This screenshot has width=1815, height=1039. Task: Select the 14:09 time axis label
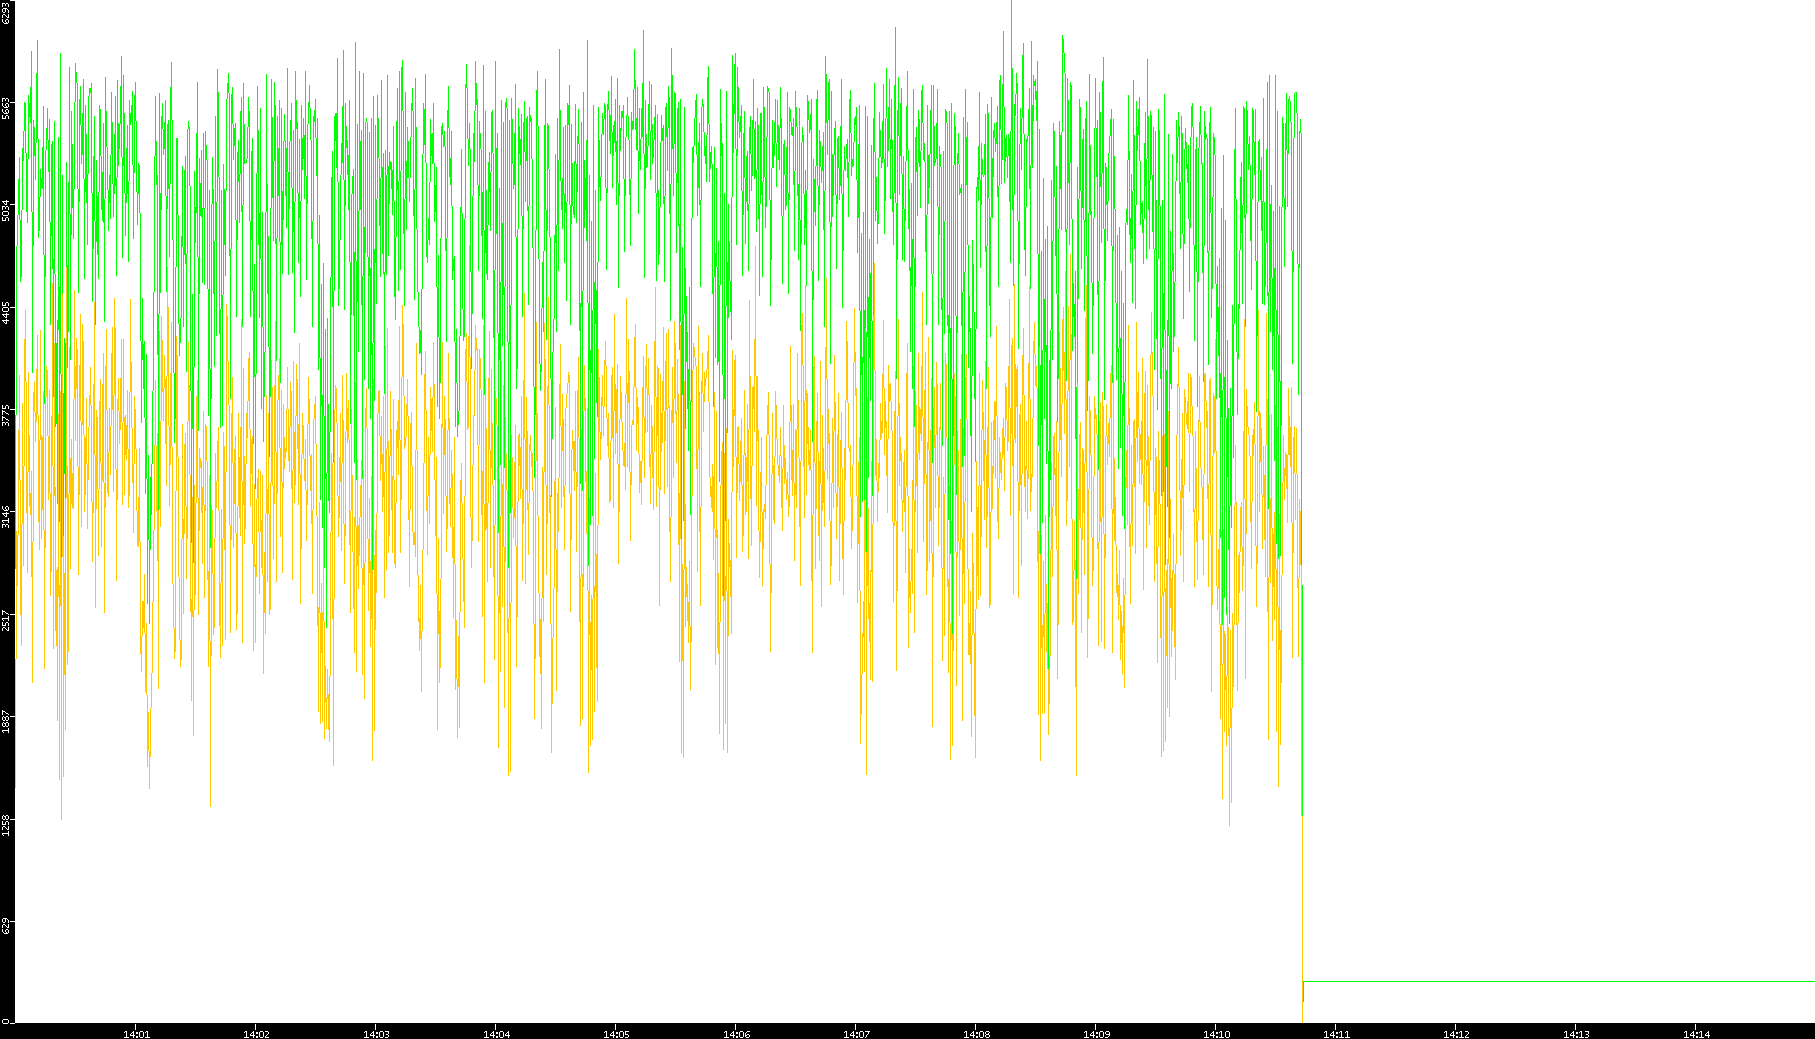tap(1096, 1034)
